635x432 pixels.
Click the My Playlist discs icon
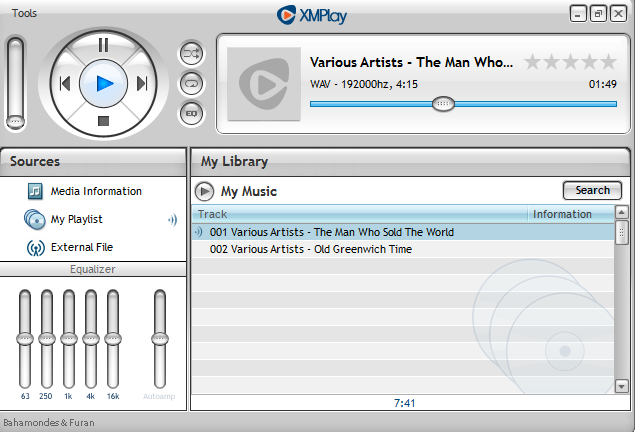[35, 219]
